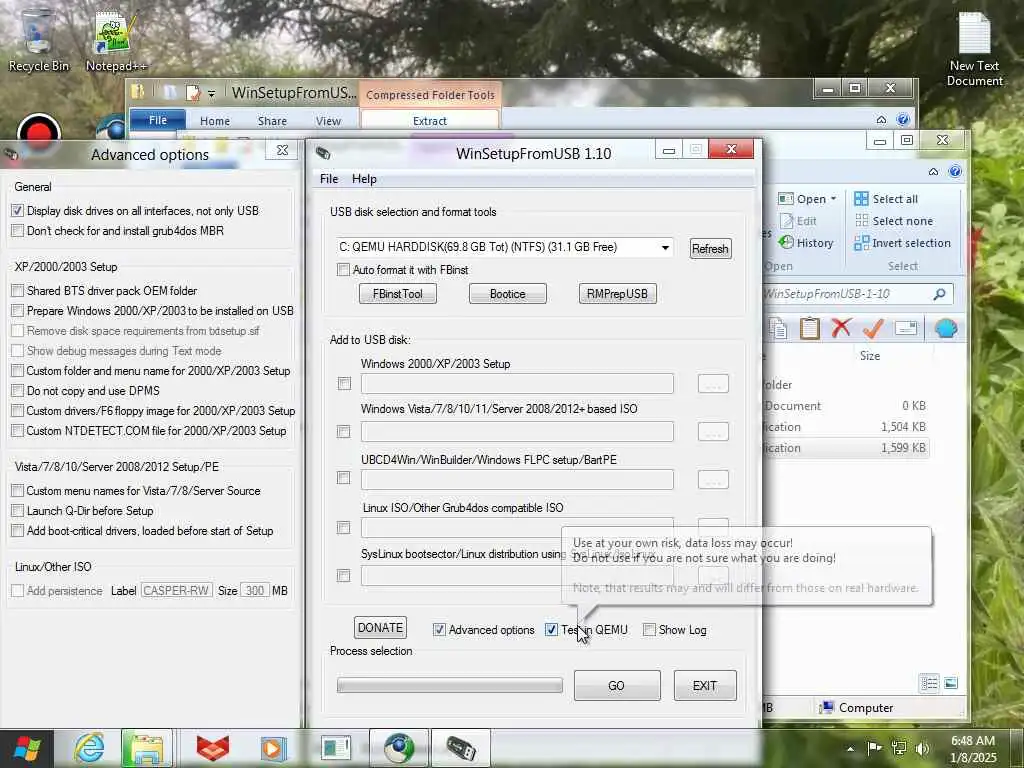Viewport: 1024px width, 768px height.
Task: Click the volume speaker tray icon
Action: click(x=922, y=748)
